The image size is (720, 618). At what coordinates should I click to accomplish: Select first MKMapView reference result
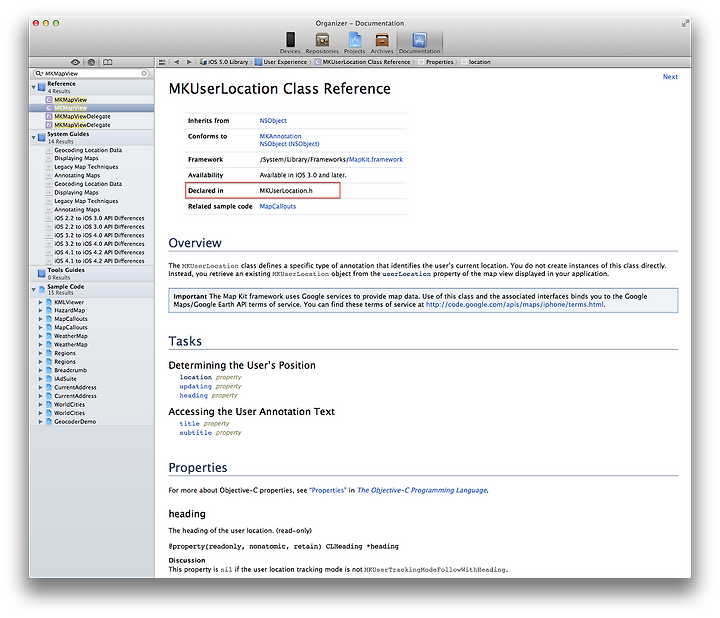(71, 100)
